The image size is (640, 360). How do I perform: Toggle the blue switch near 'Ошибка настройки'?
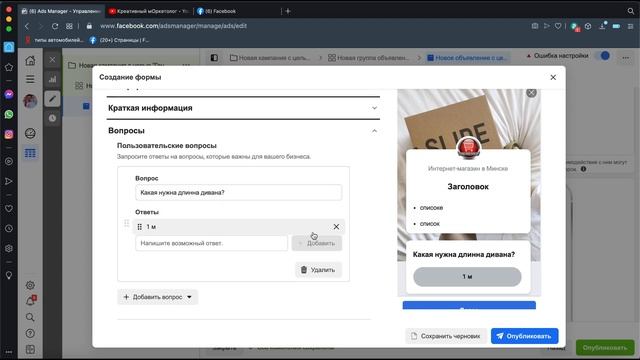[x=602, y=56]
